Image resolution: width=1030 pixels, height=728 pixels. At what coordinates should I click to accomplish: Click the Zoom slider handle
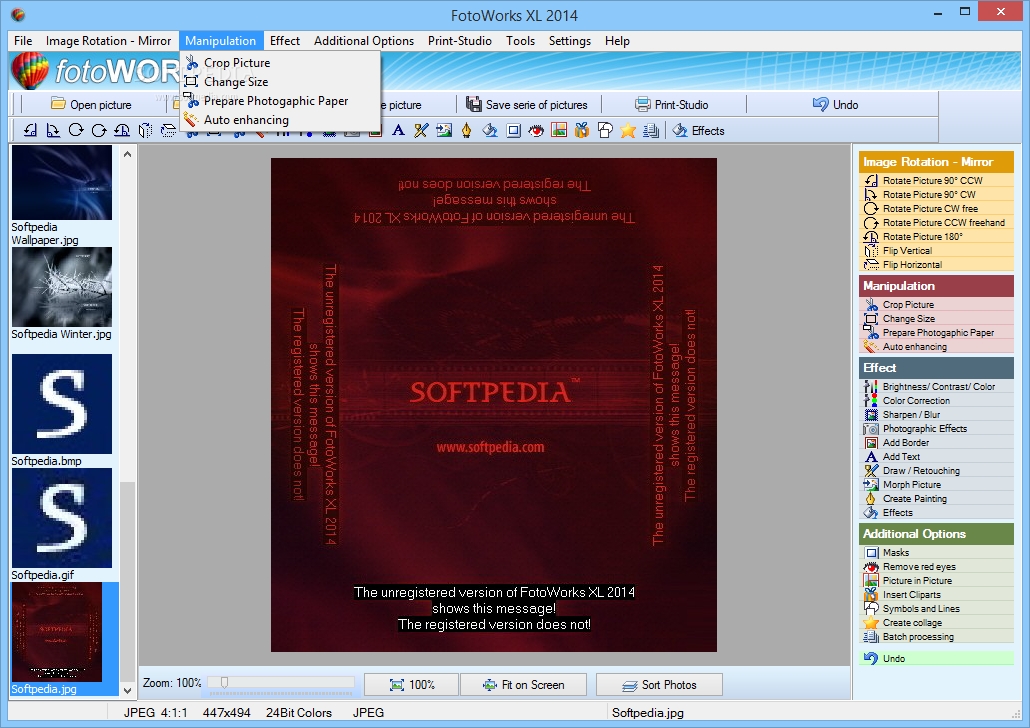(224, 683)
